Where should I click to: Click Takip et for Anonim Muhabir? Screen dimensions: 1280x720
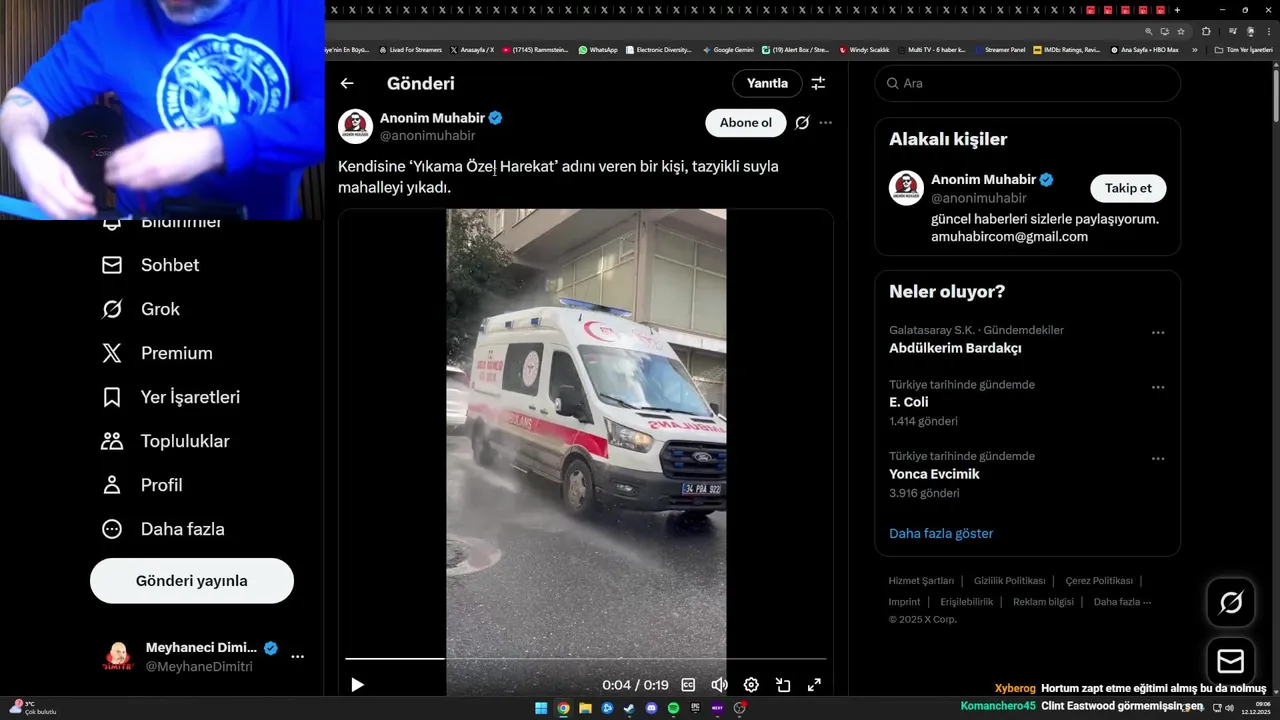[1128, 188]
